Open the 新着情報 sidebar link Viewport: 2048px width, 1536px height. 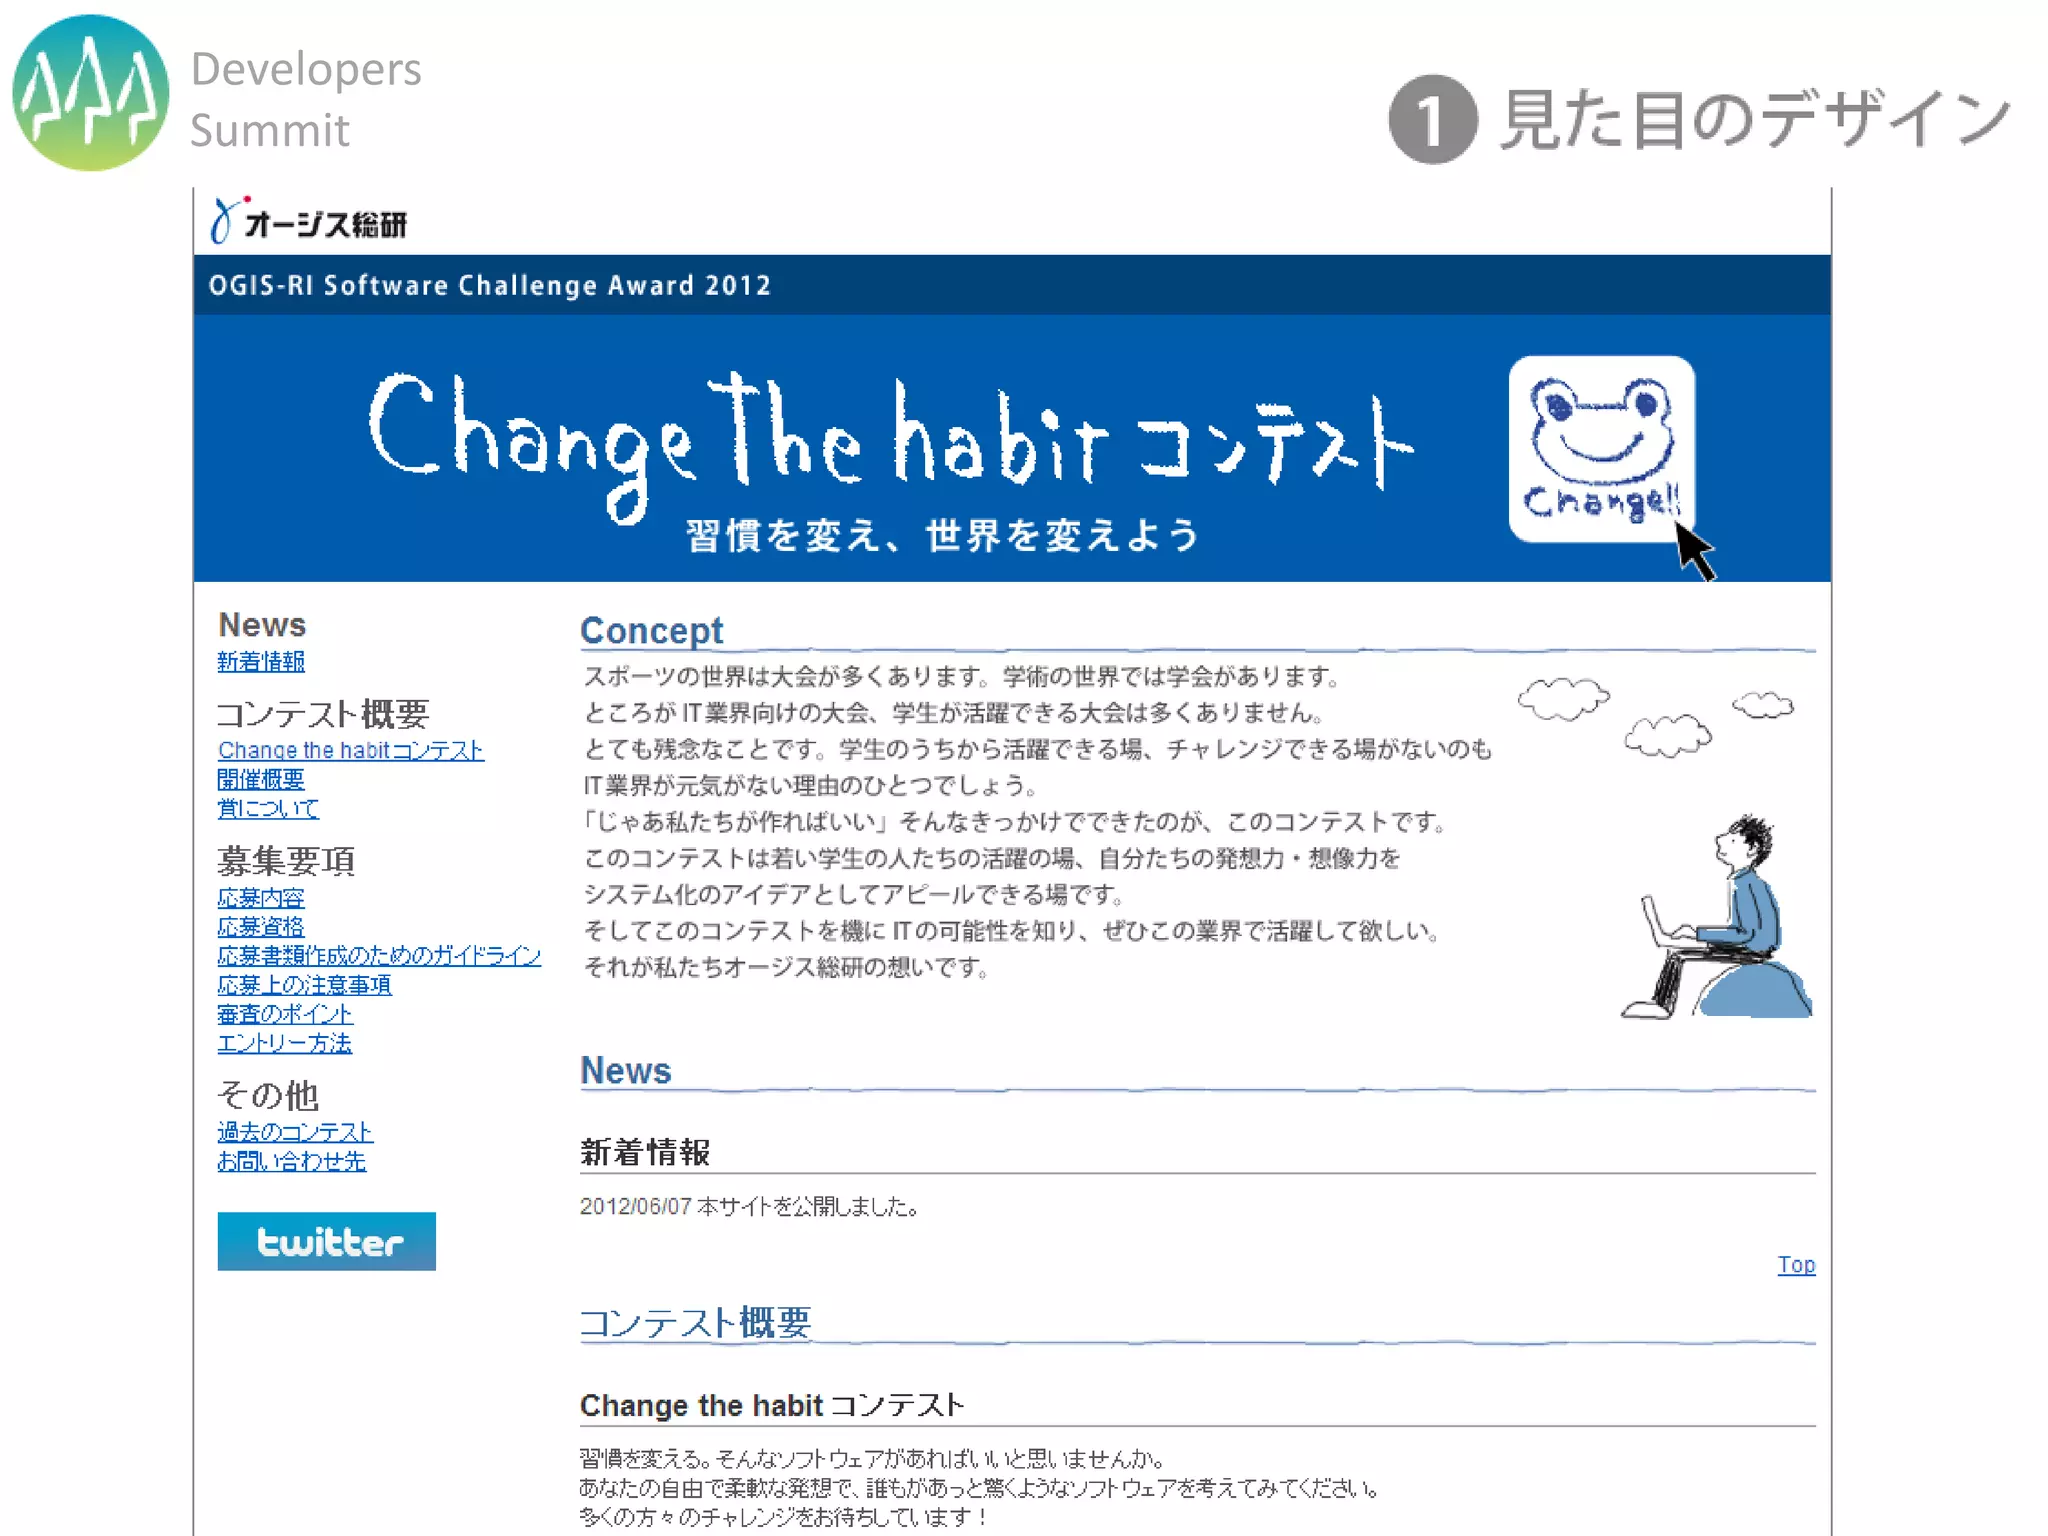click(261, 662)
